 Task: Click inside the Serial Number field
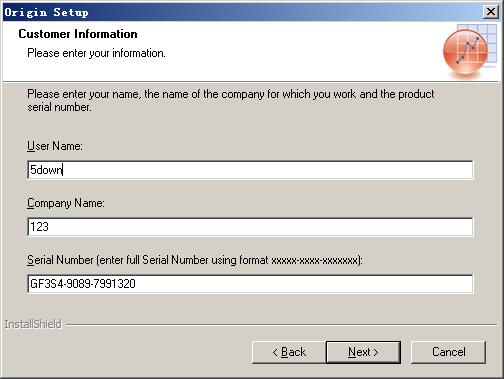[x=250, y=284]
